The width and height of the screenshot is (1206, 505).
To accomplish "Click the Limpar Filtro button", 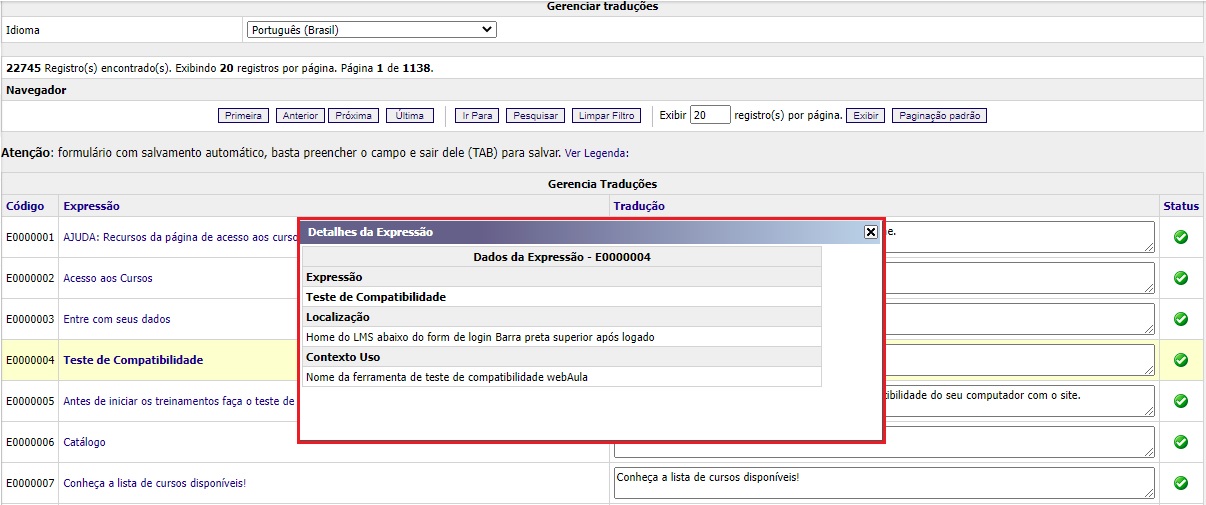I will 607,116.
